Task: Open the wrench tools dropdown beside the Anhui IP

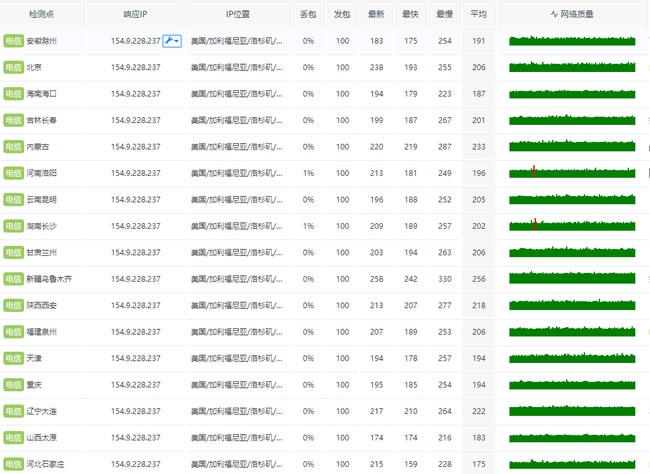Action: [170, 41]
